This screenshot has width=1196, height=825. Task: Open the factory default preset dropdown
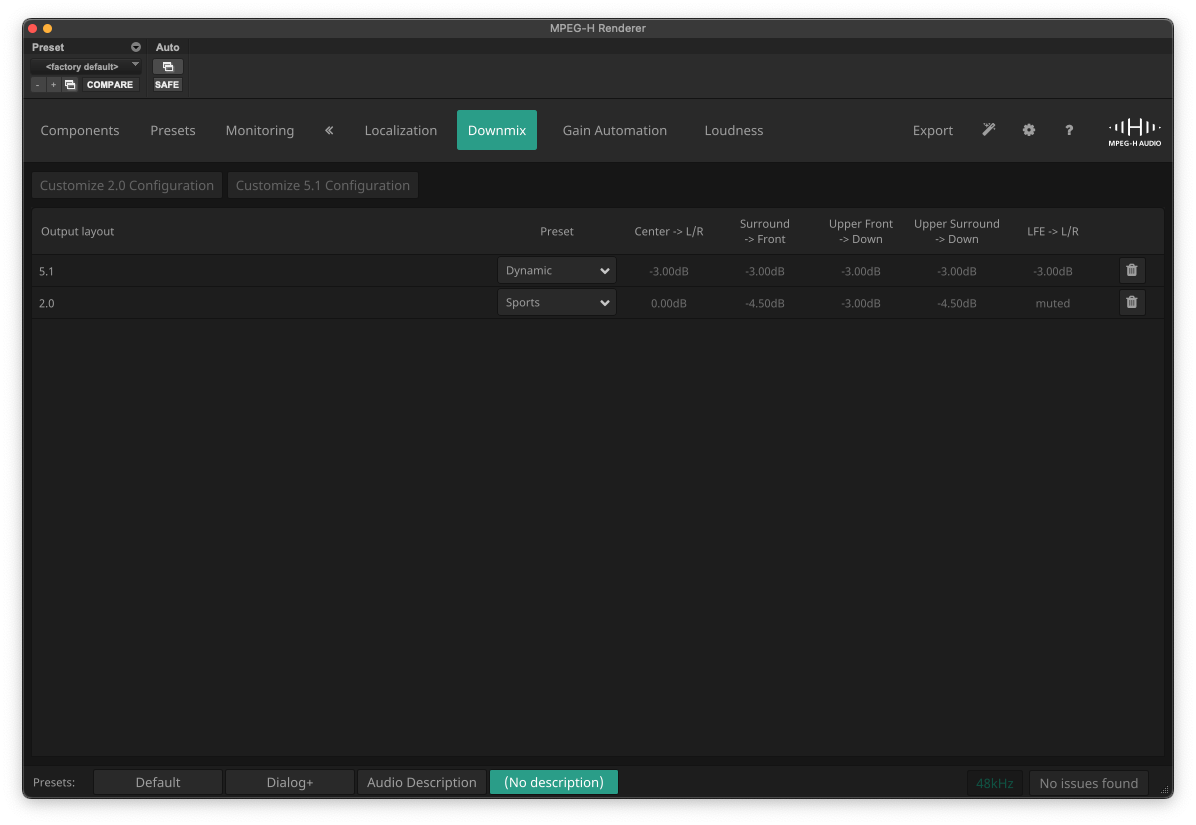85,66
